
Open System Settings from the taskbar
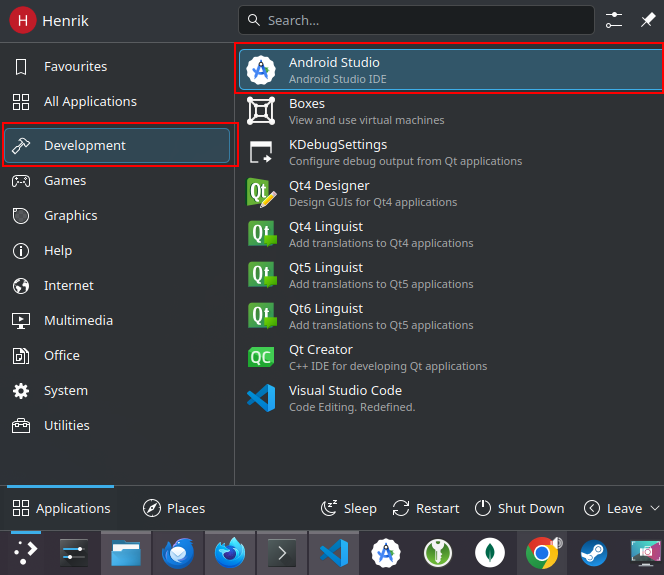[x=74, y=553]
